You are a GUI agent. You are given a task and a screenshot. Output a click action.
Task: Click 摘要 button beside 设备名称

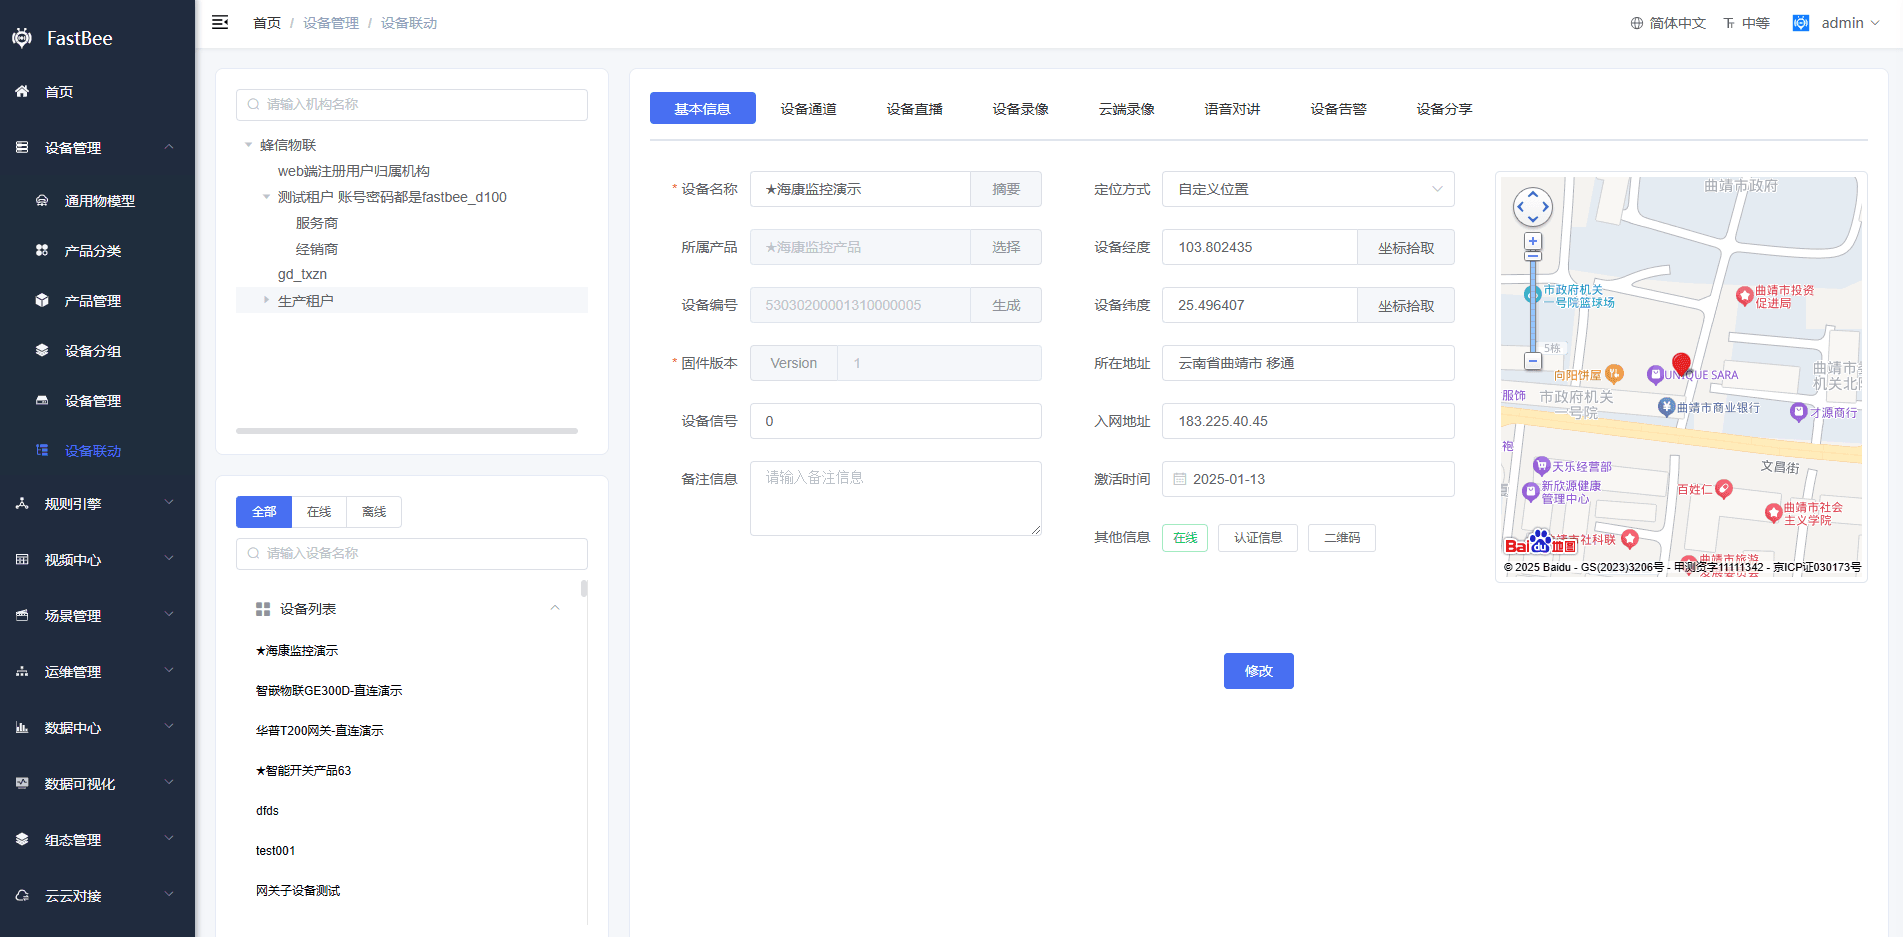1006,189
